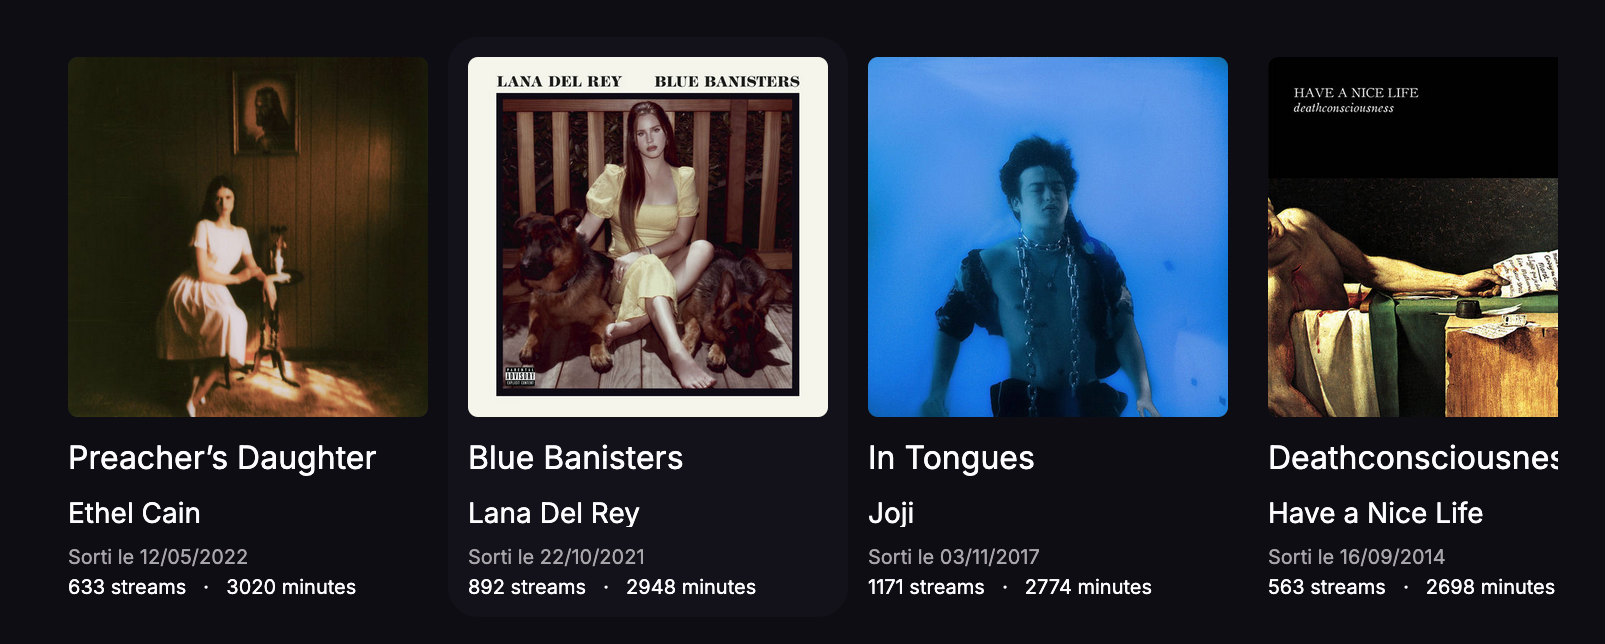Open the Blue Banisters album cover
Image resolution: width=1605 pixels, height=644 pixels.
tap(648, 237)
